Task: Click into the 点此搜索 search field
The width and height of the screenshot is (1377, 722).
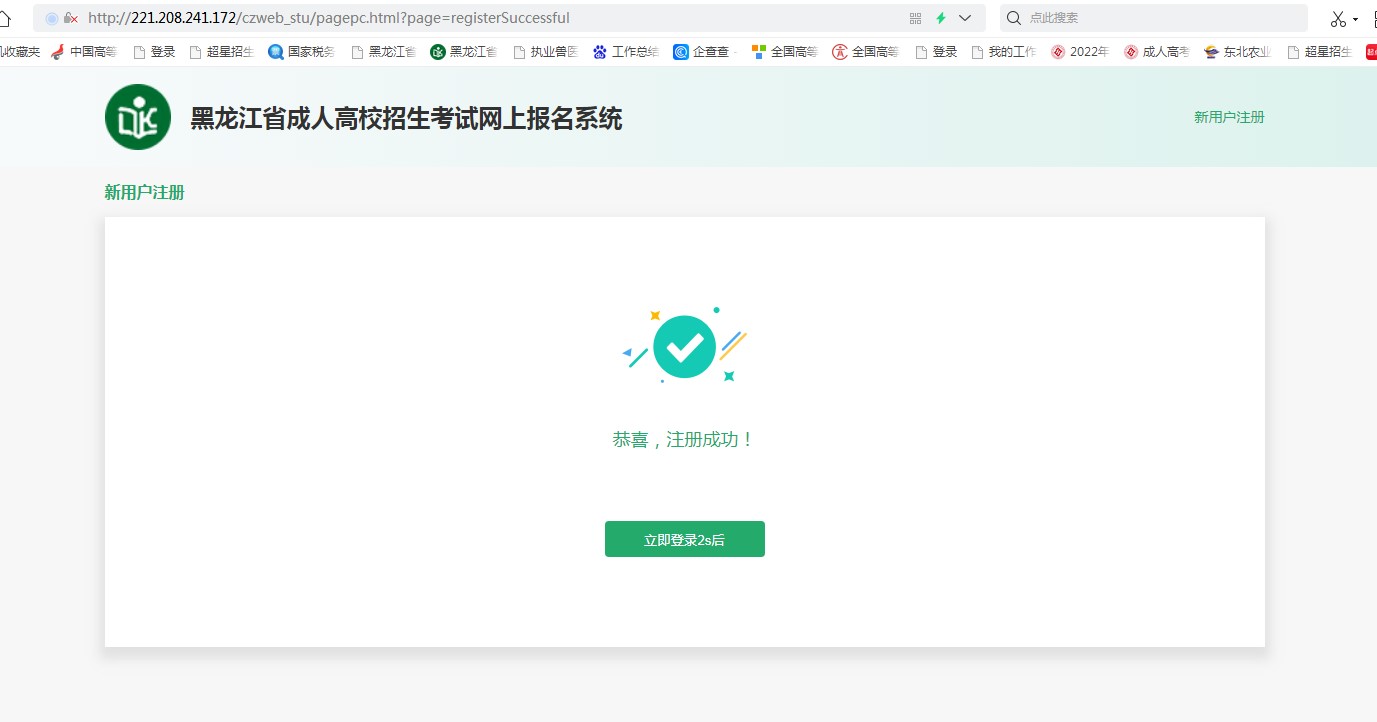Action: 1160,18
